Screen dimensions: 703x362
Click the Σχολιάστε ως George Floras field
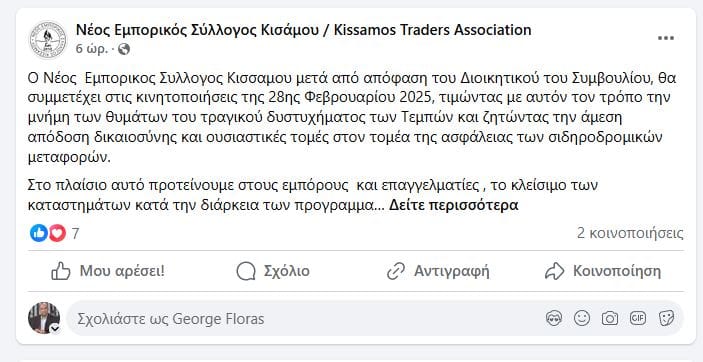tap(375, 319)
